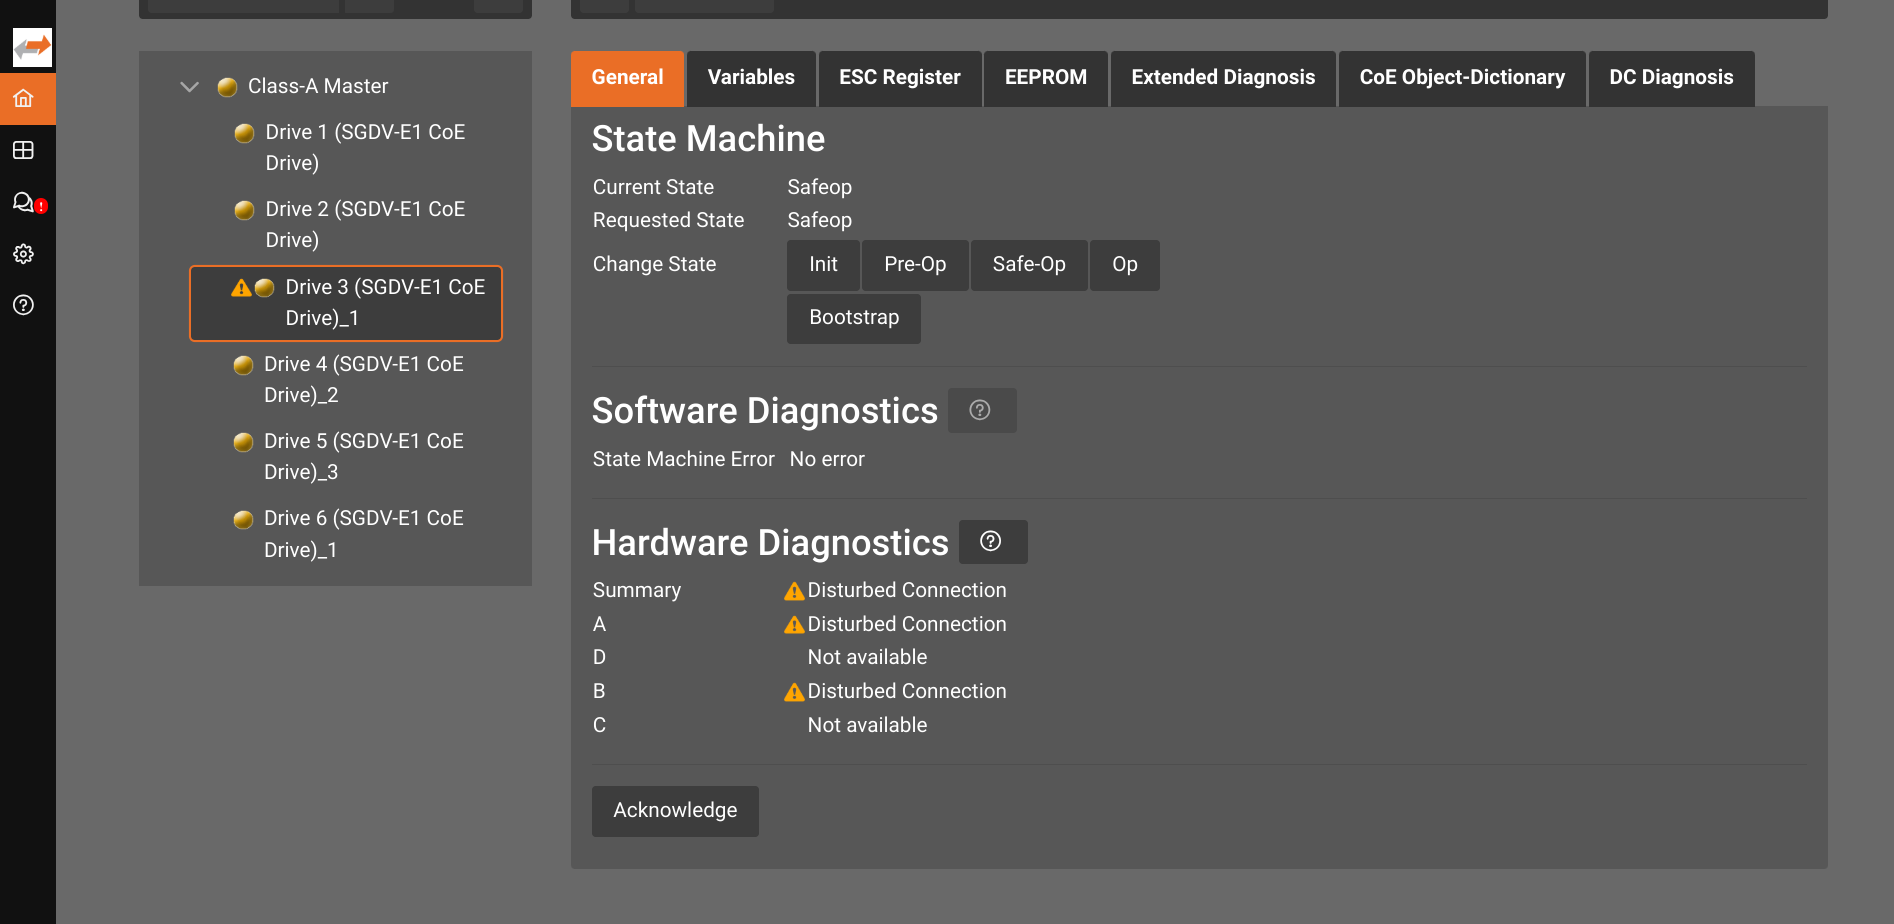Click the status dot beside Class-A Master
Image resolution: width=1894 pixels, height=924 pixels.
click(227, 86)
